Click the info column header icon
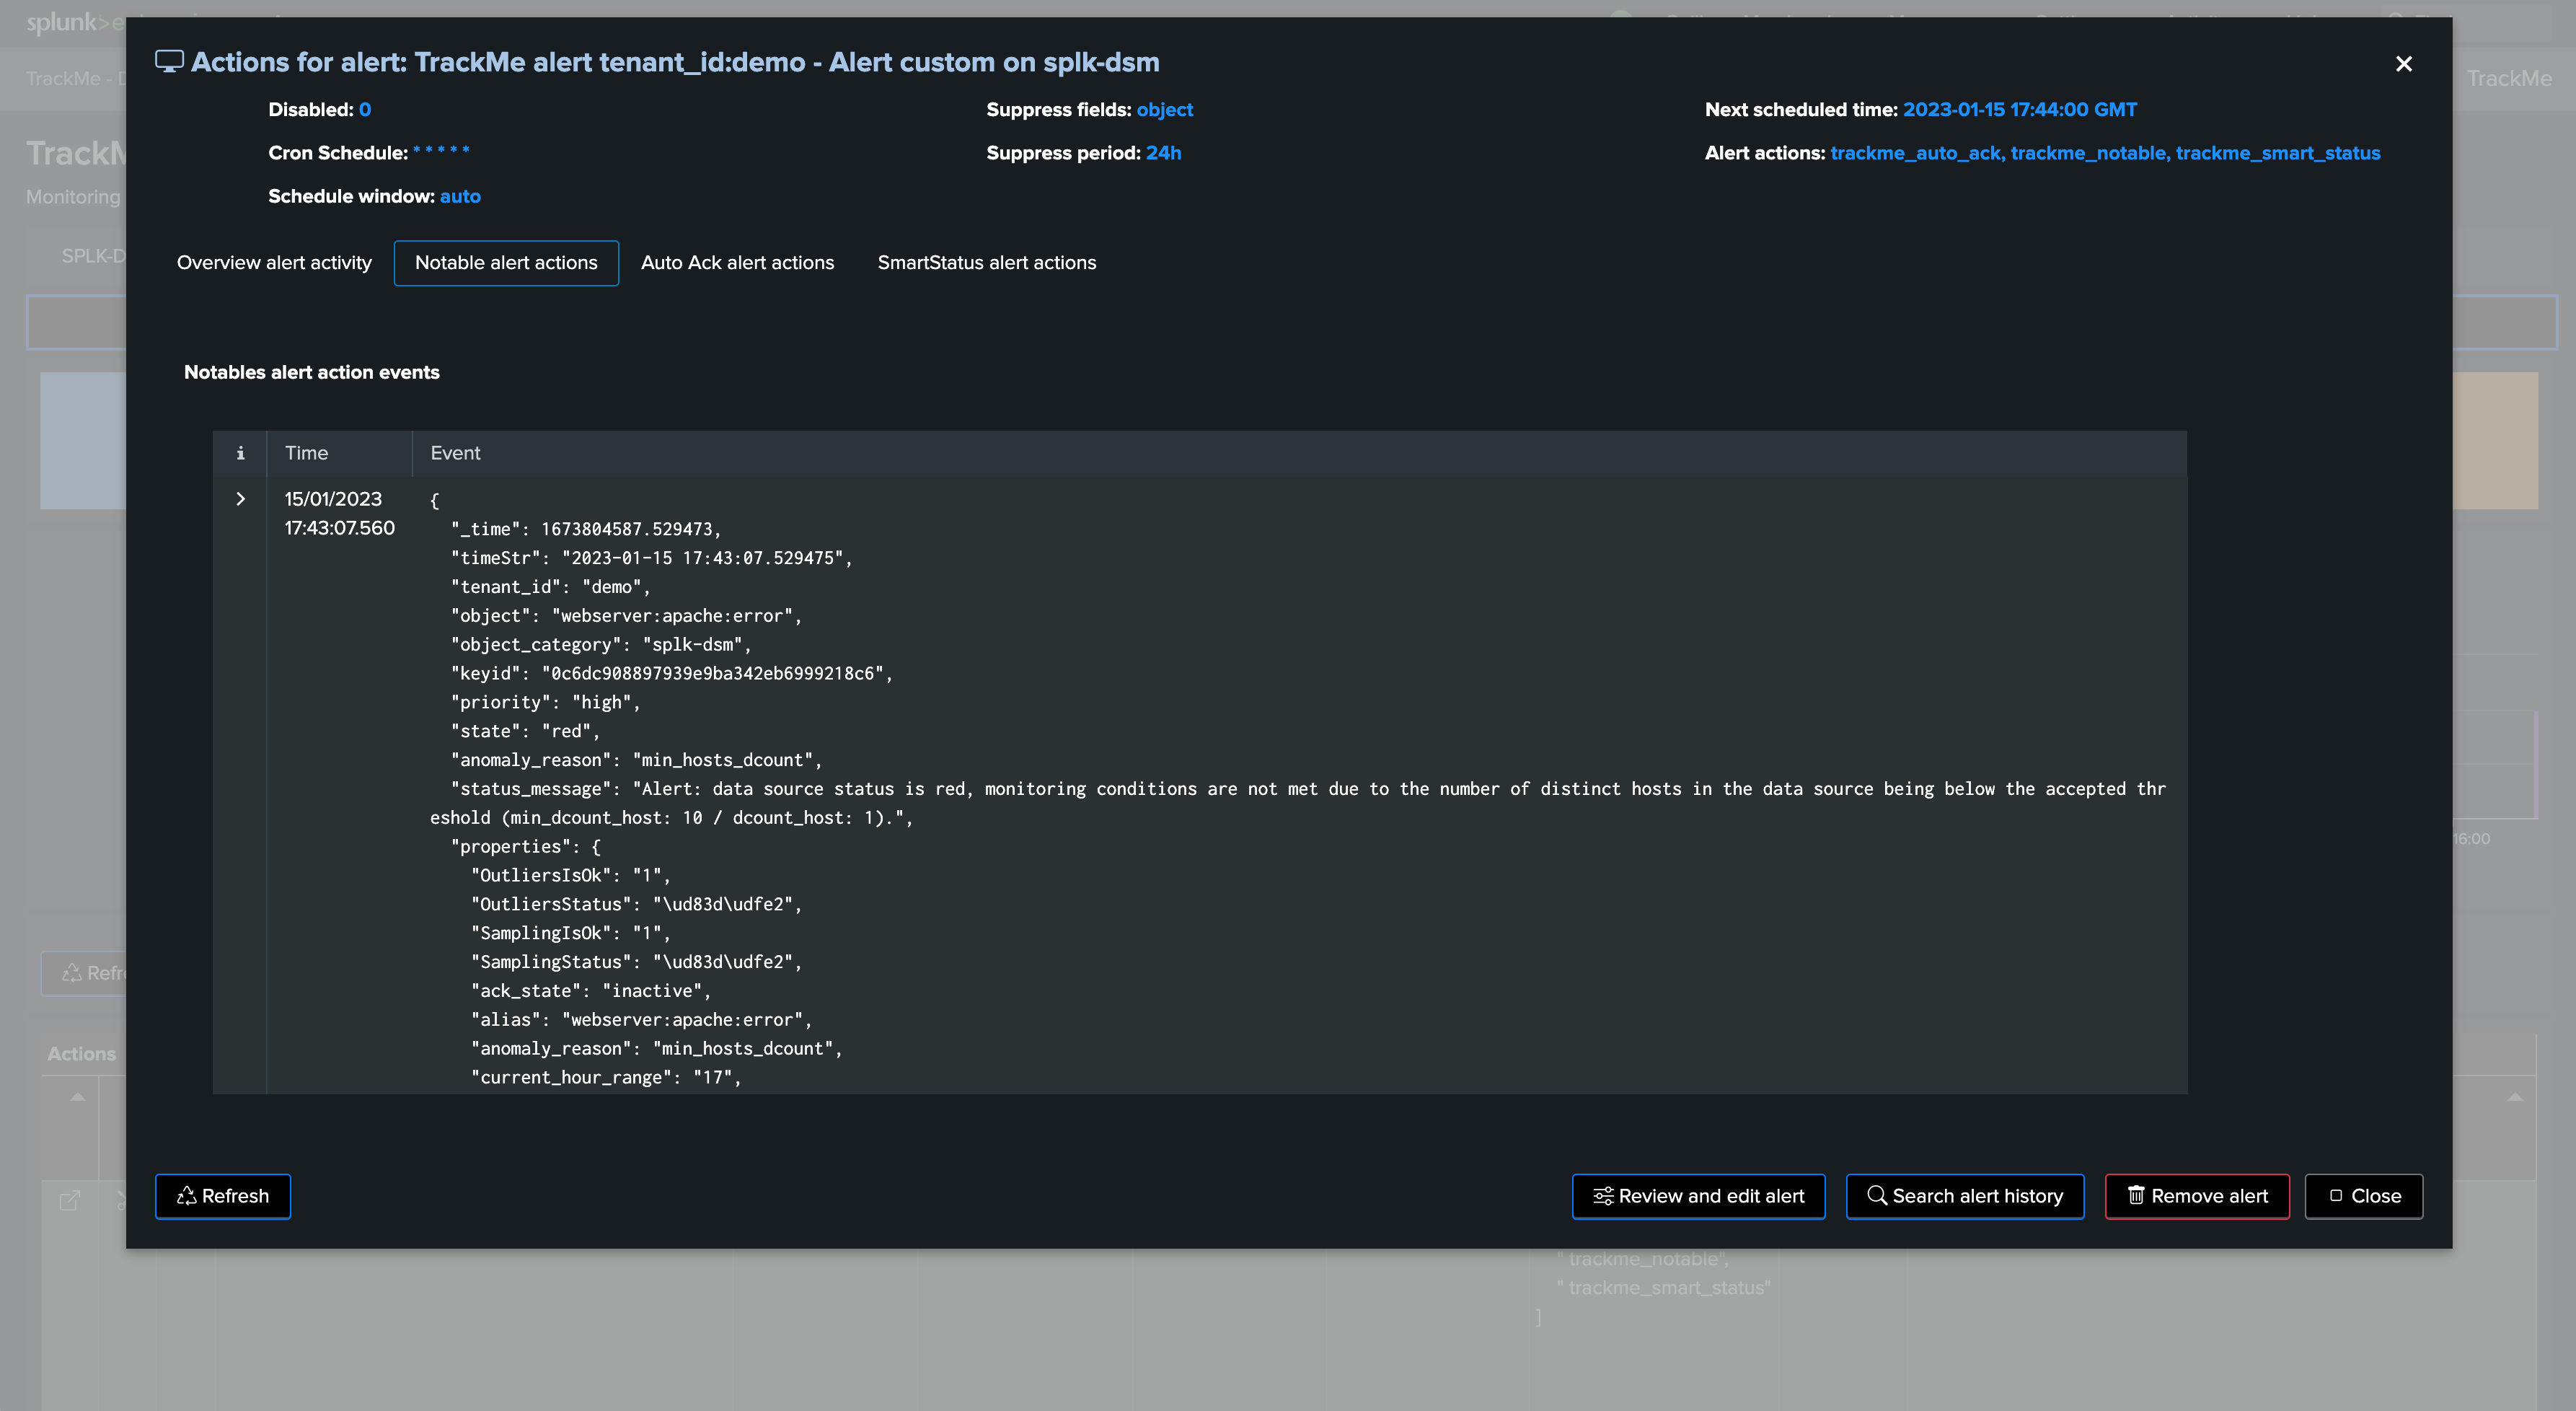This screenshot has width=2576, height=1411. [x=240, y=453]
